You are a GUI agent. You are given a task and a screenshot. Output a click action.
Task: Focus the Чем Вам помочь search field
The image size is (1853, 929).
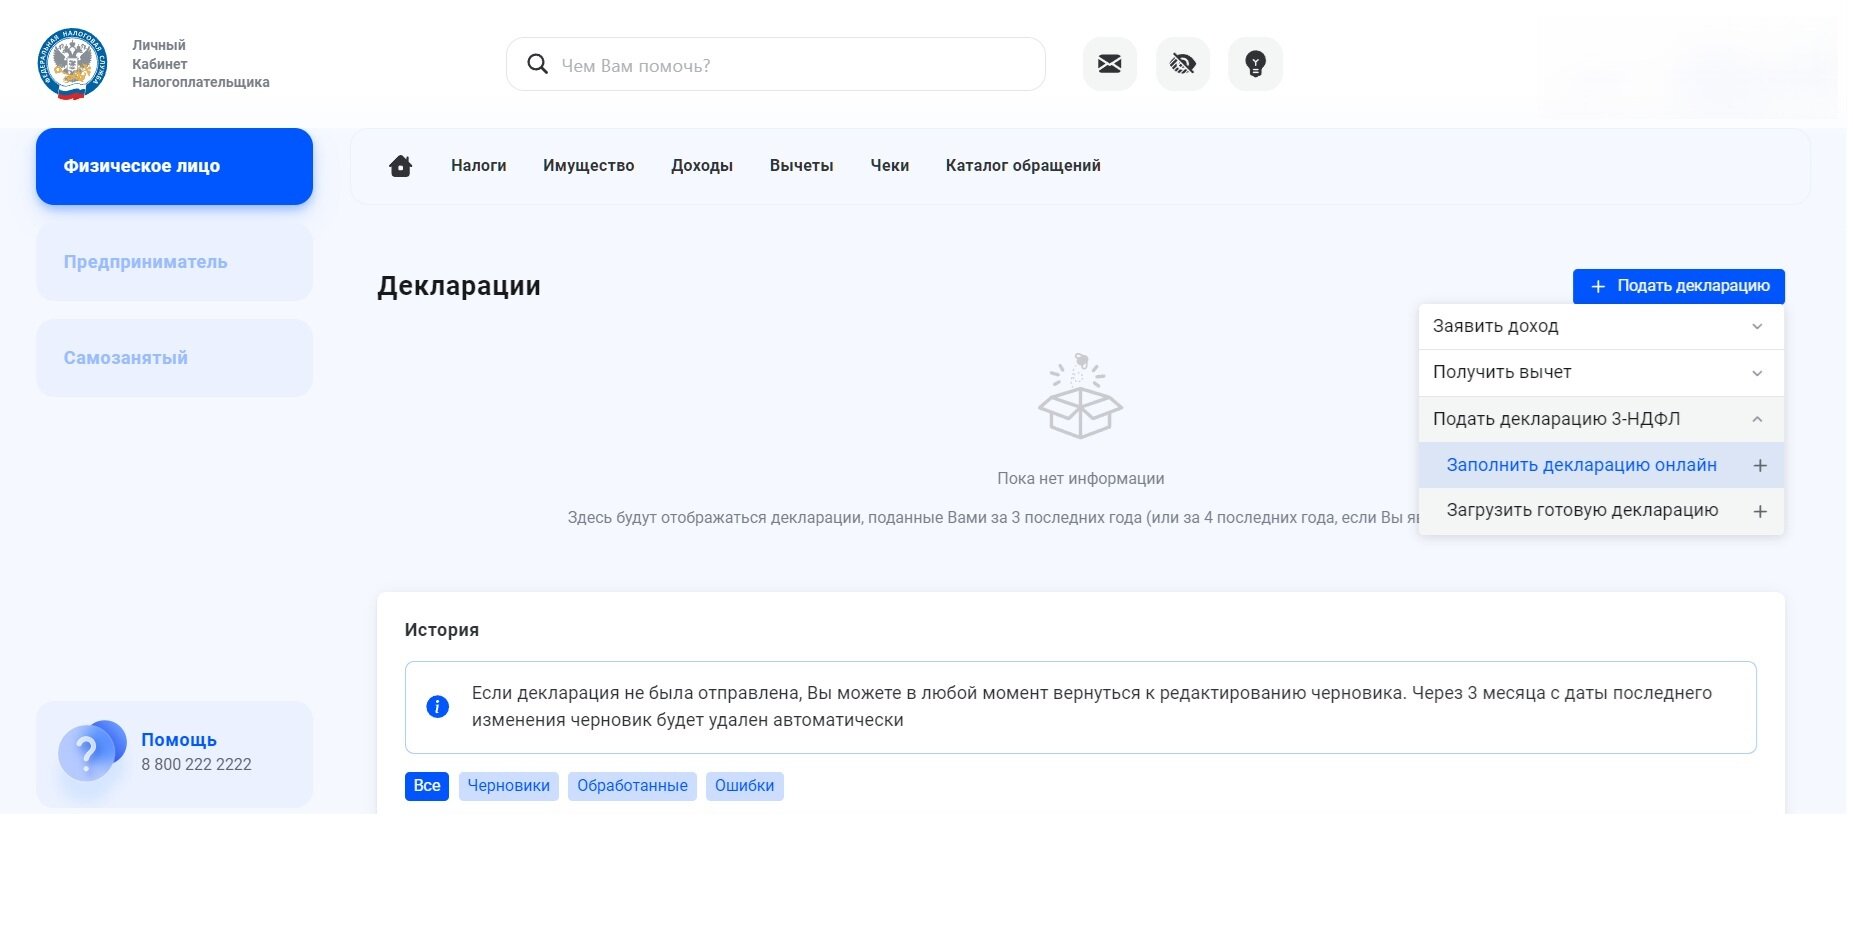[x=776, y=64]
